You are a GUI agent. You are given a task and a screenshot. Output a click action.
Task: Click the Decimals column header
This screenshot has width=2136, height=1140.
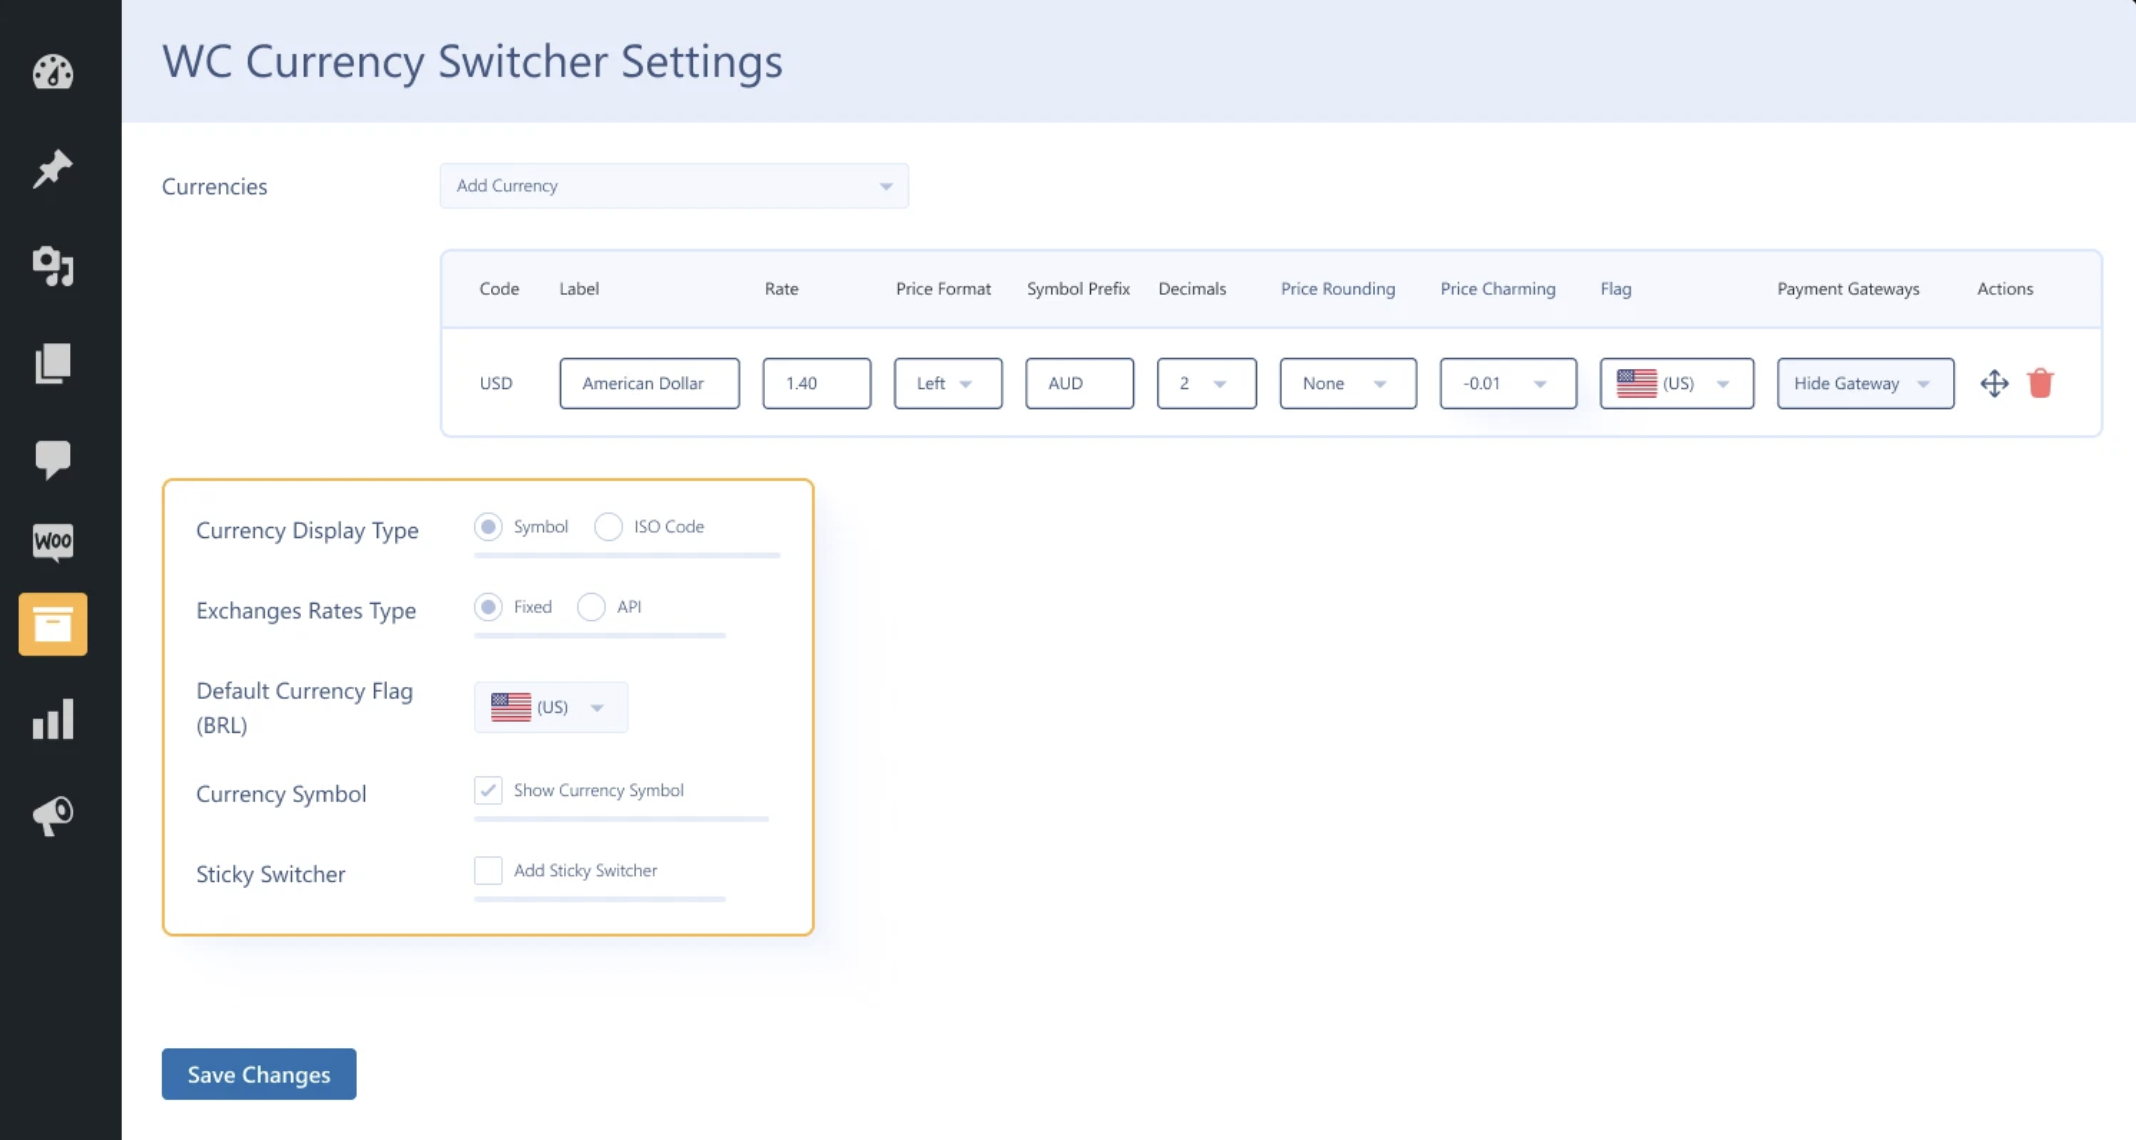click(x=1192, y=289)
